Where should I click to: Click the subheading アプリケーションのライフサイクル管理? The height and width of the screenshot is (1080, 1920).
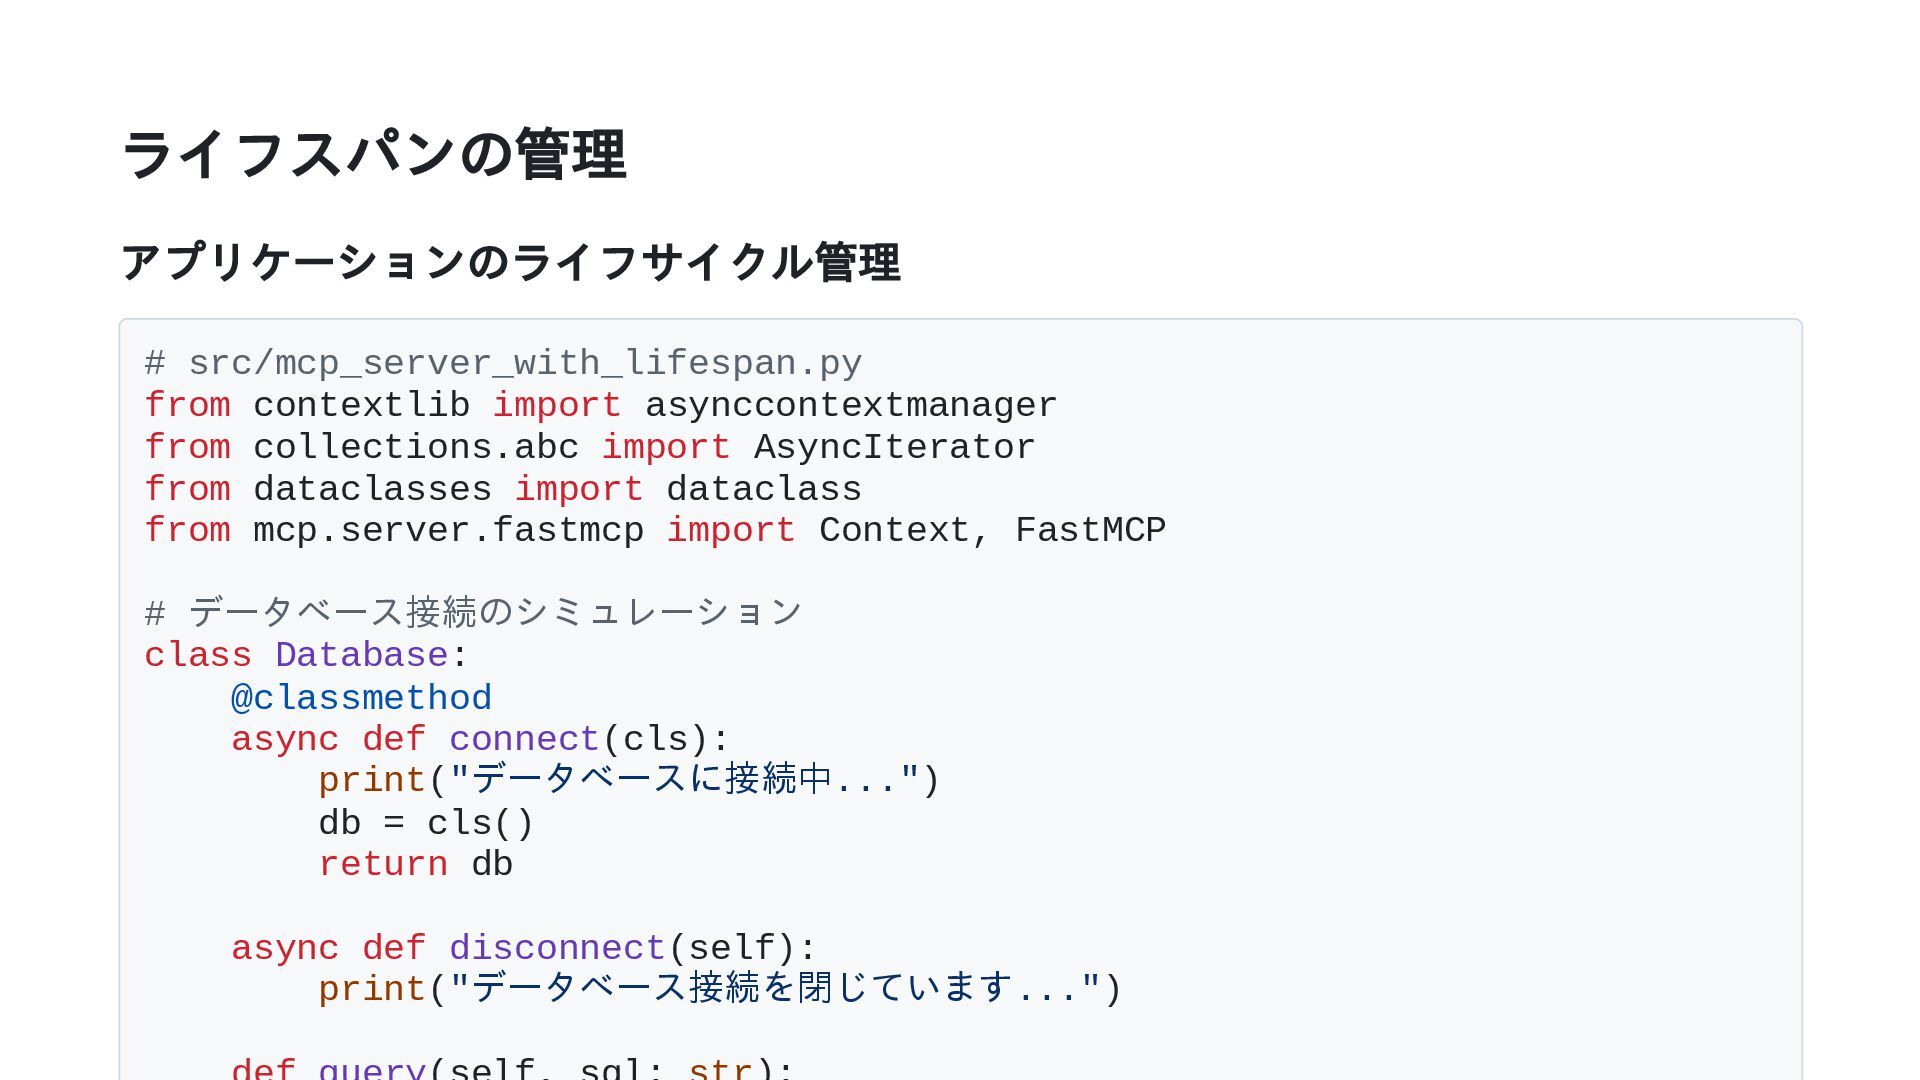pyautogui.click(x=510, y=262)
